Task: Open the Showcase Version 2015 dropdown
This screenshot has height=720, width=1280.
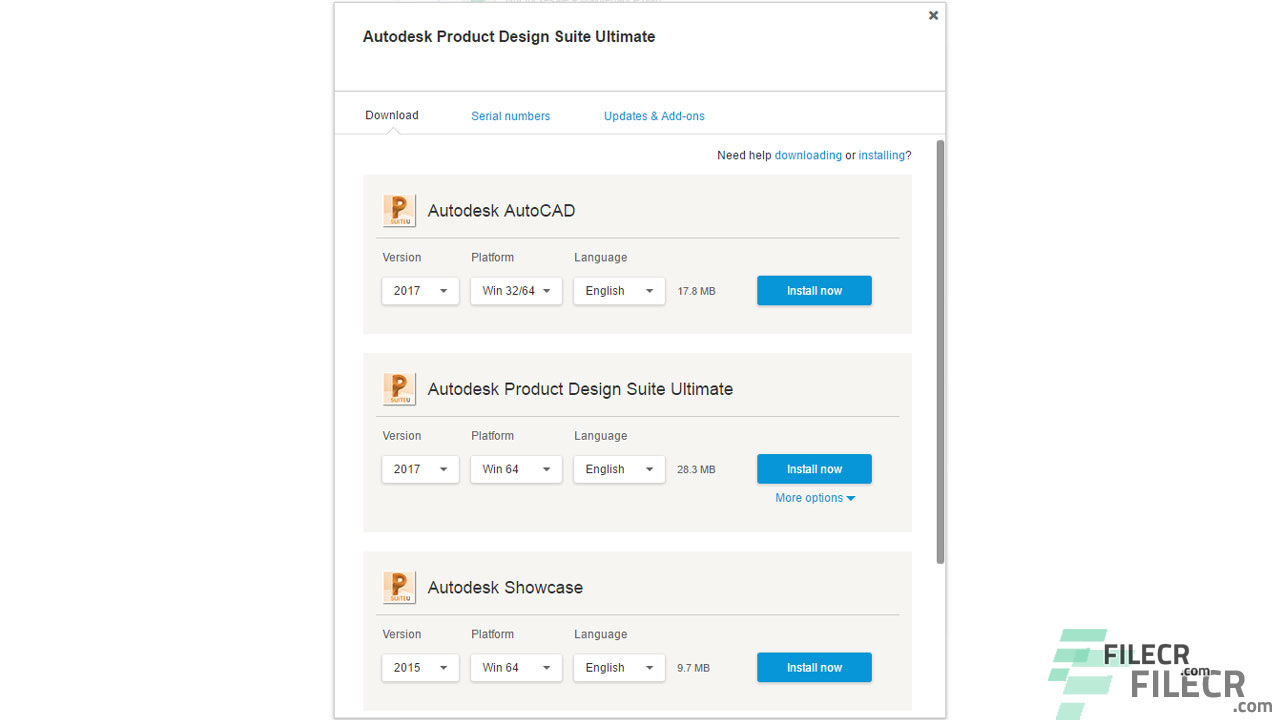Action: pos(420,667)
